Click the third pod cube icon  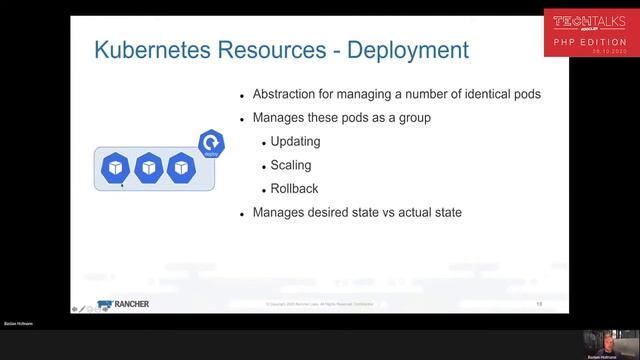pos(181,168)
